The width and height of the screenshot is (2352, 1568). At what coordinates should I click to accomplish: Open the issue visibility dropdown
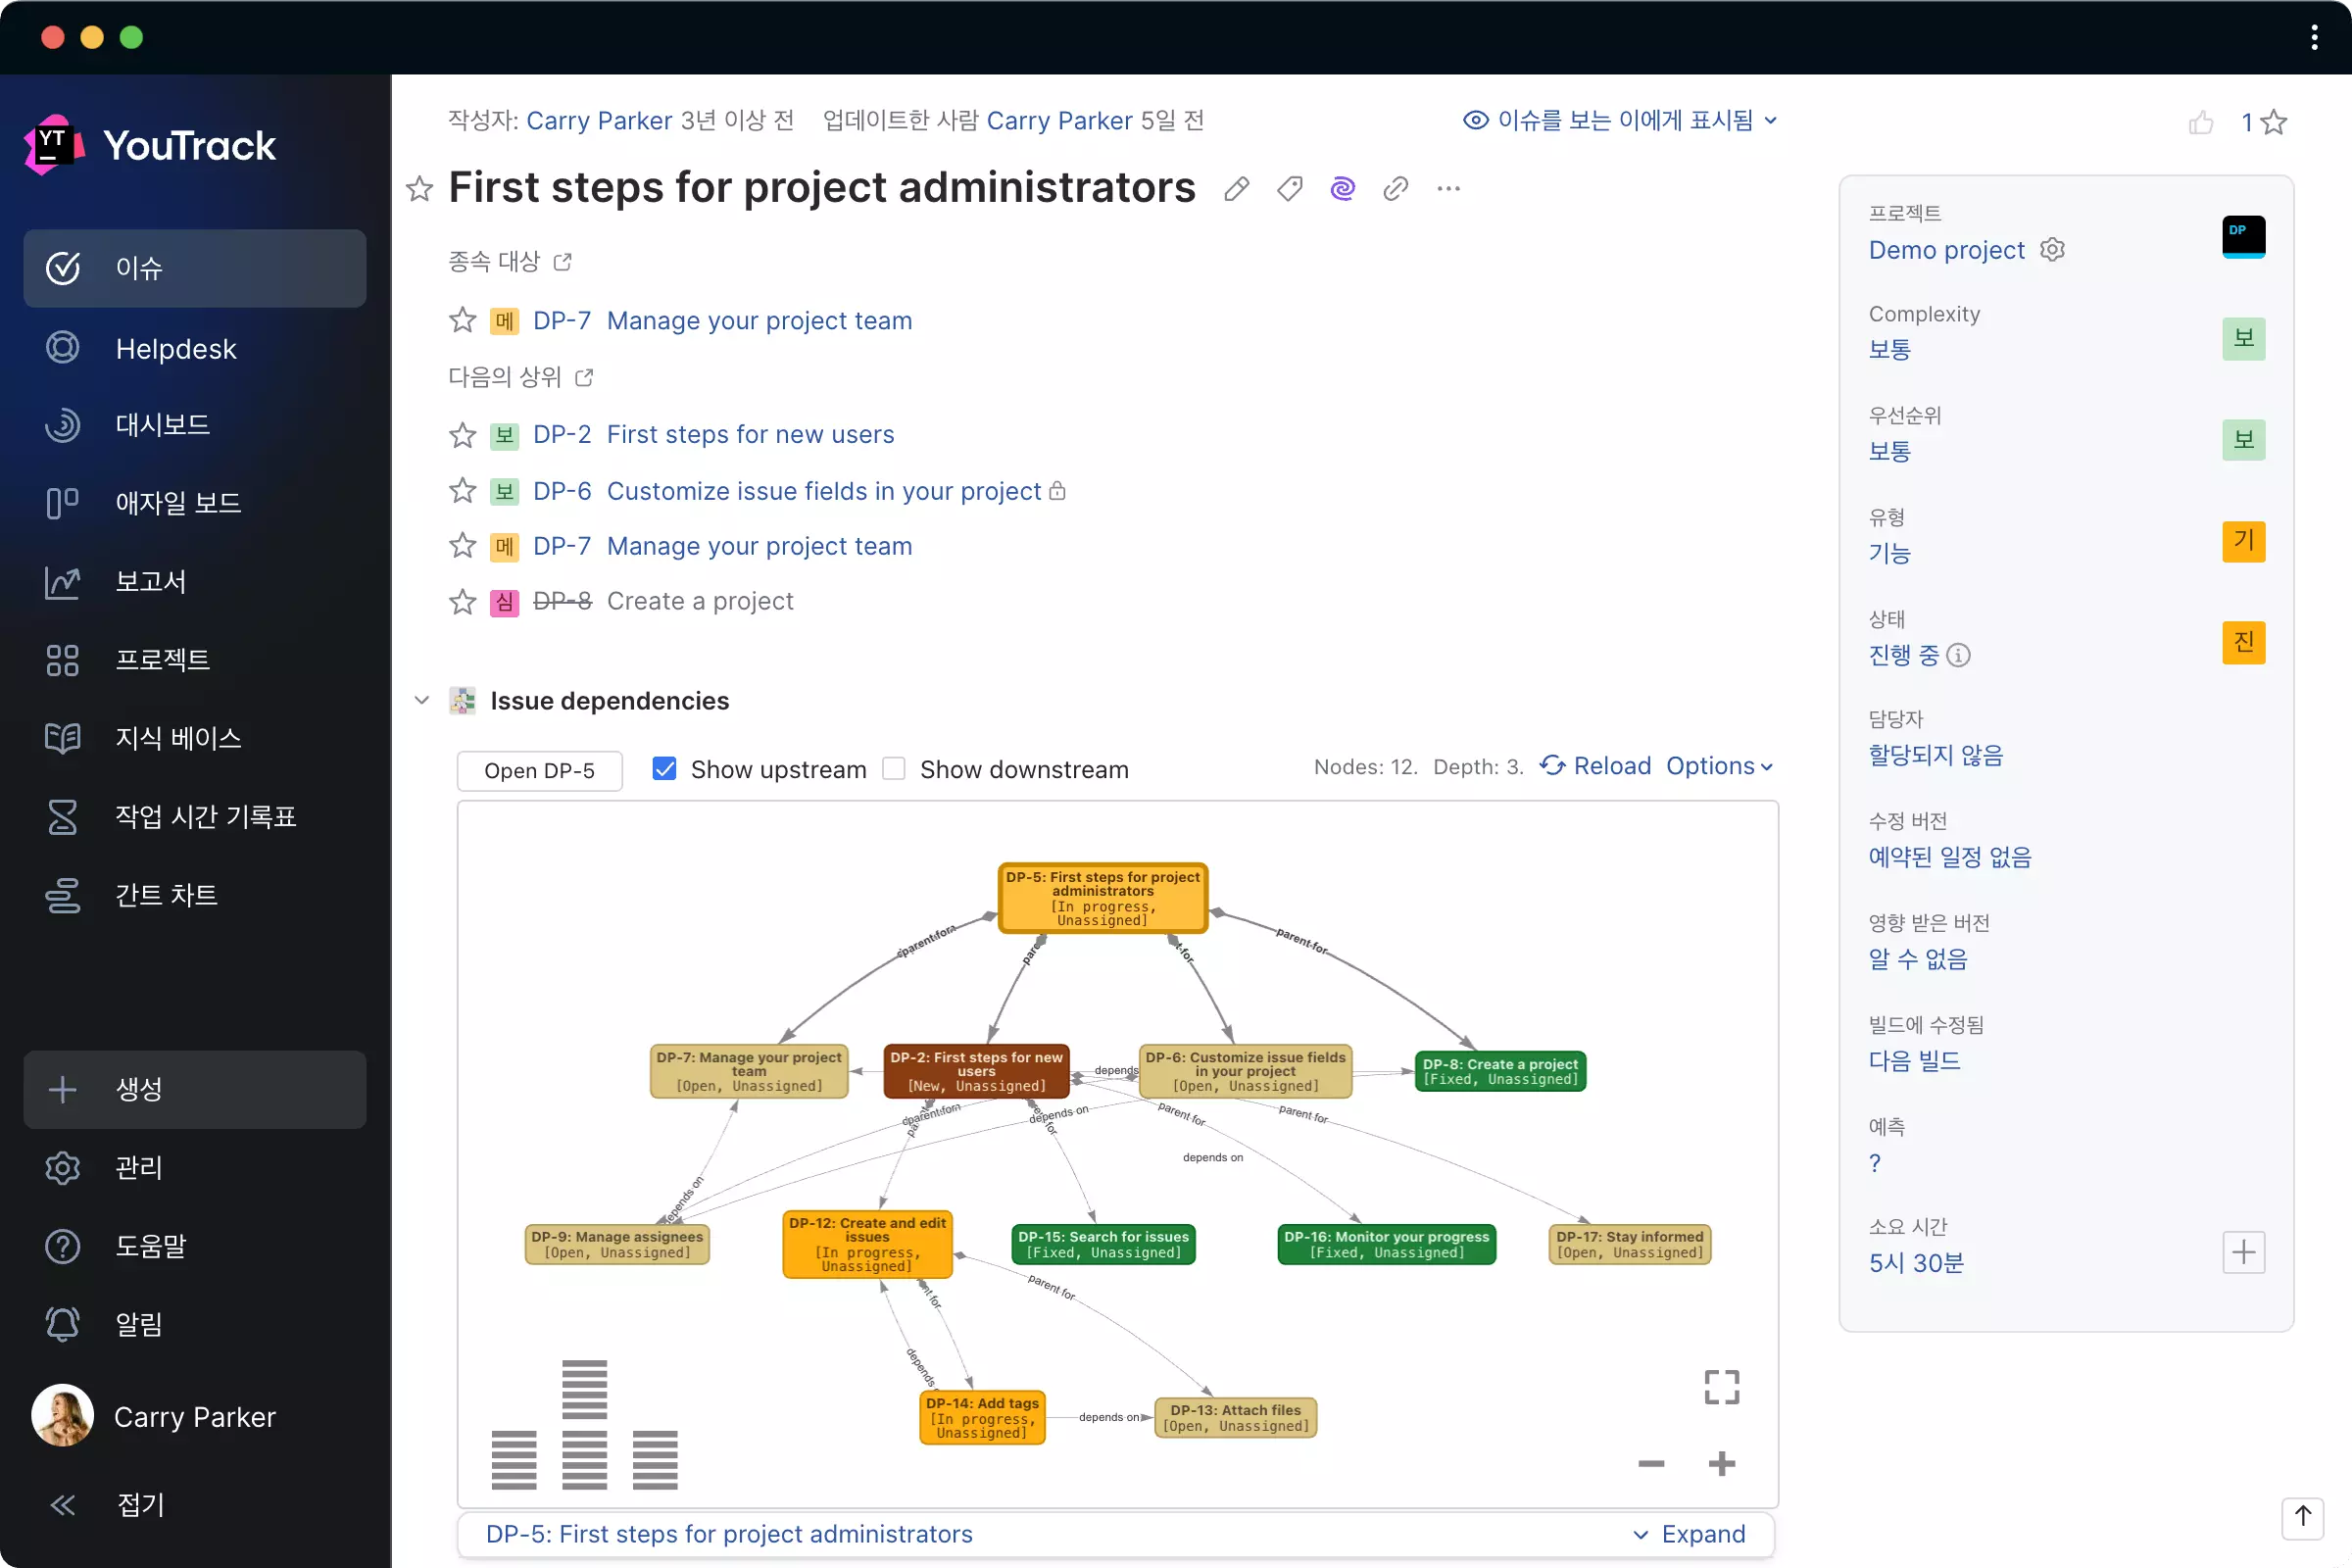pos(1620,120)
